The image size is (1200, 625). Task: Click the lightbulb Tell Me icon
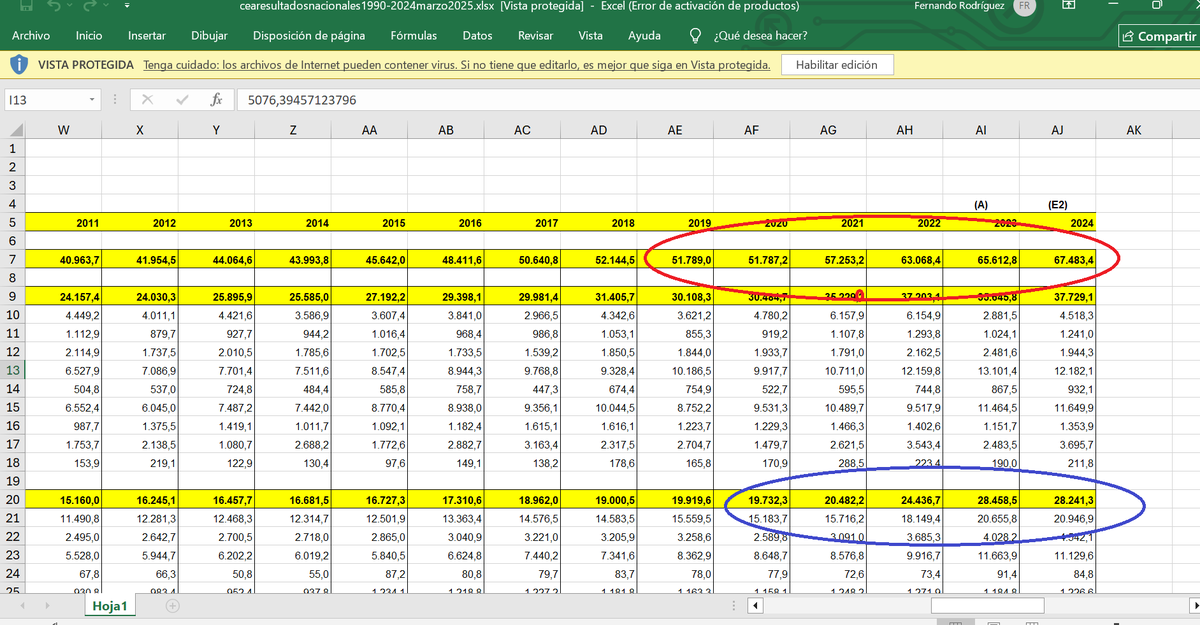[x=696, y=36]
